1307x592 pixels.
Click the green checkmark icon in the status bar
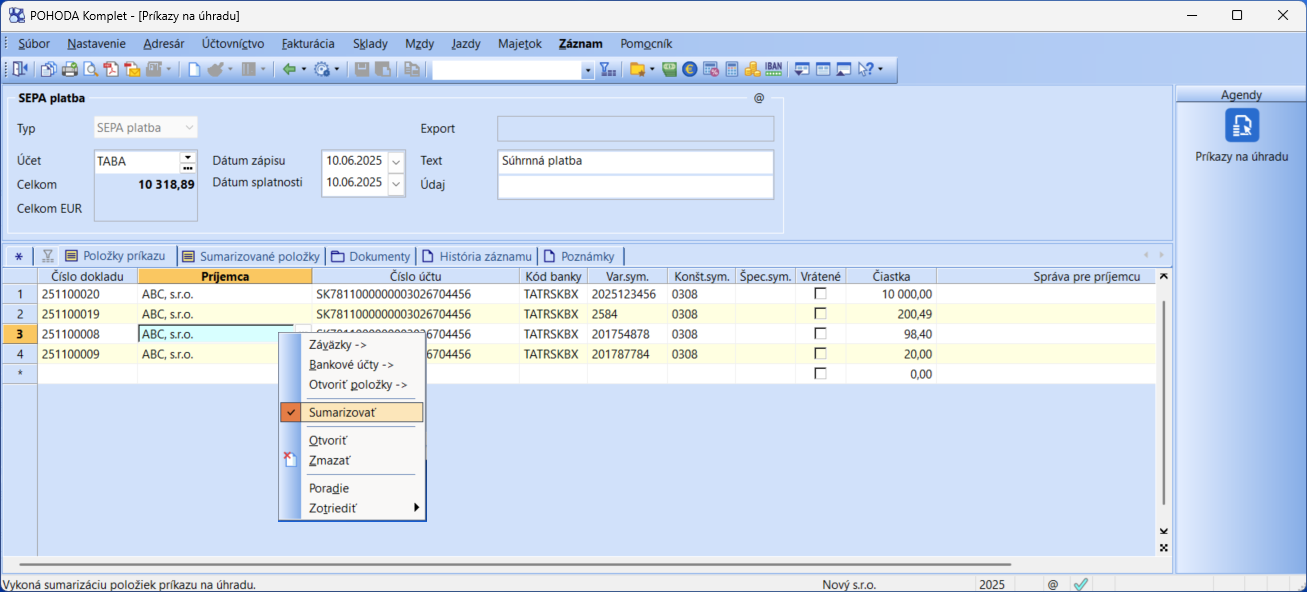pos(1080,584)
